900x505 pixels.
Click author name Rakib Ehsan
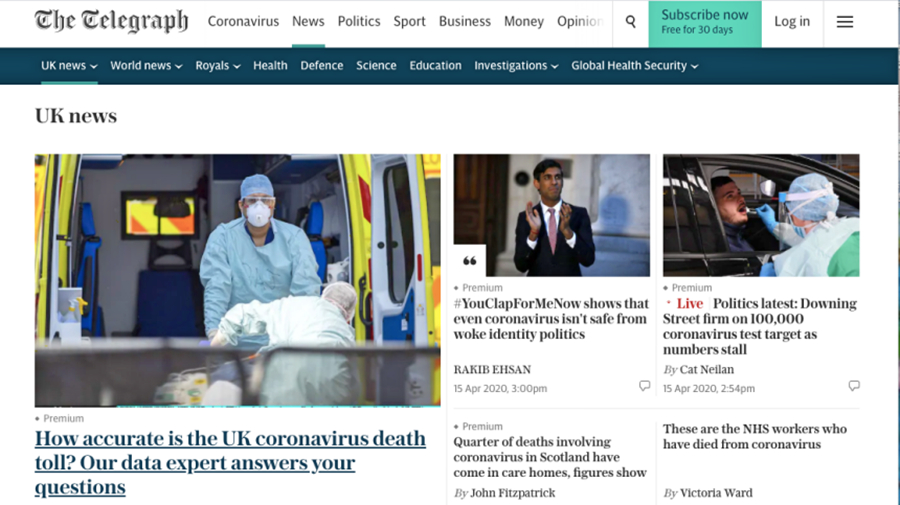point(492,370)
